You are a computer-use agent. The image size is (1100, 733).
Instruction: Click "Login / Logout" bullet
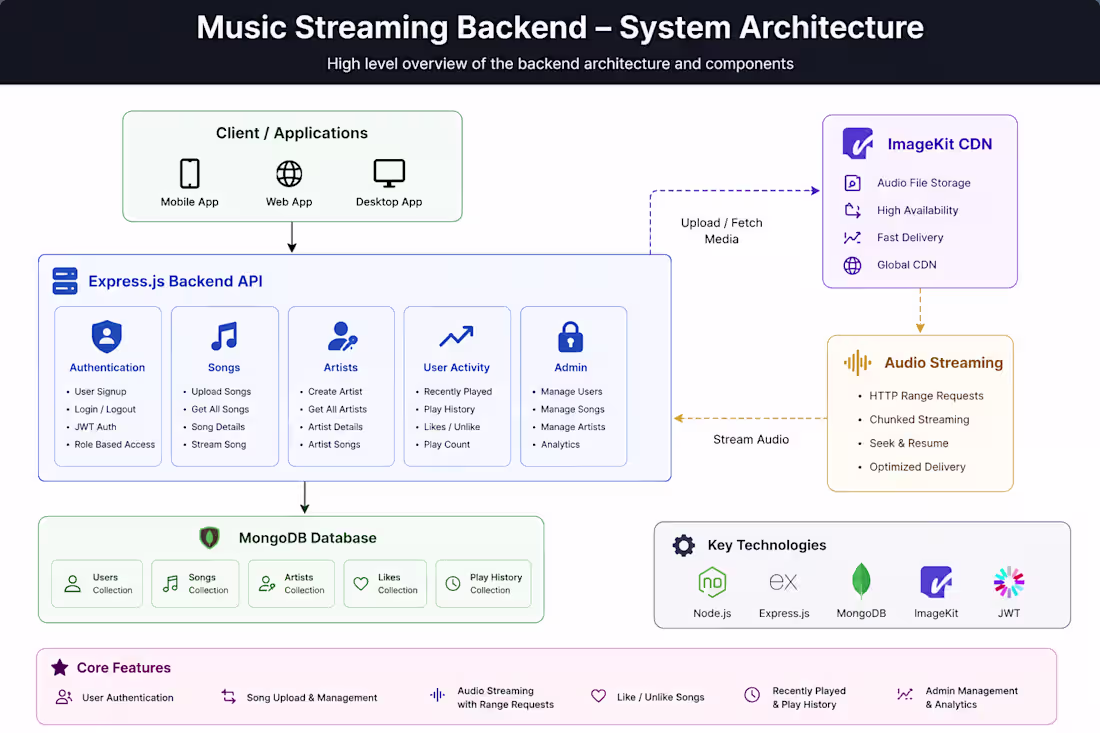(x=105, y=410)
